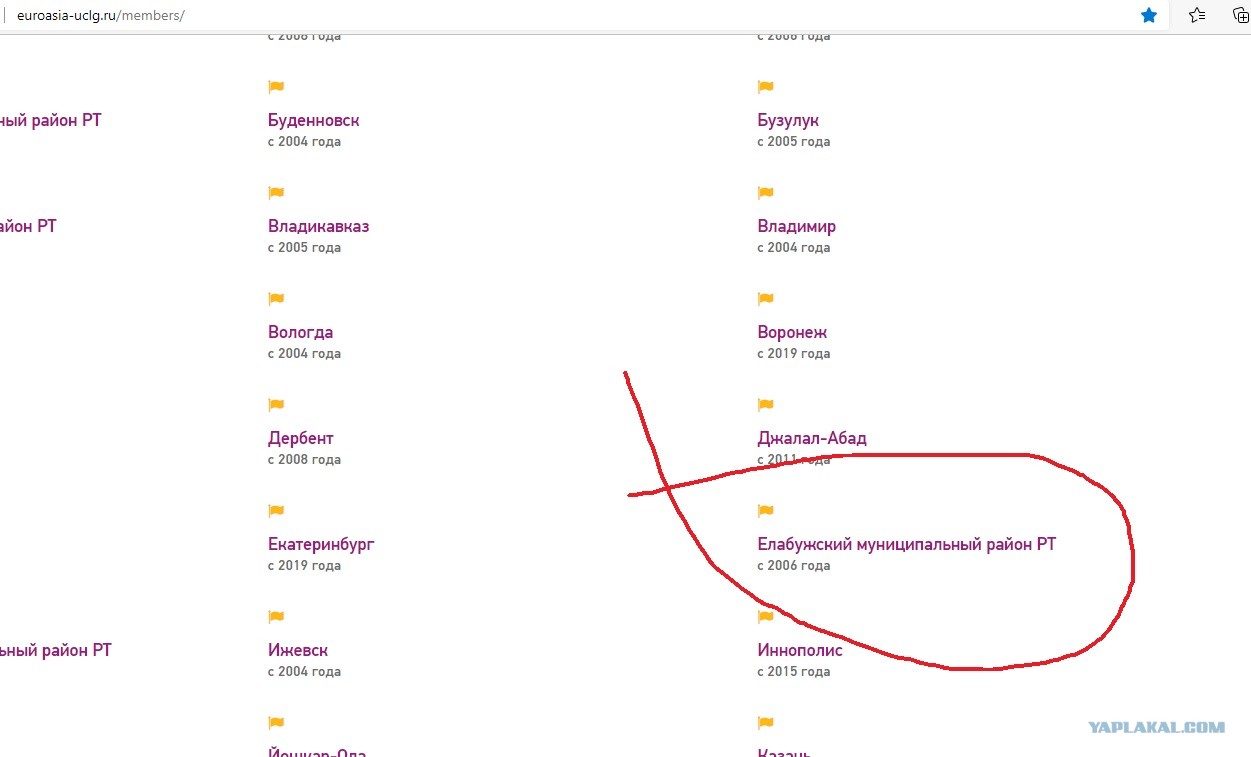Click the flag icon above Екатеринбург
This screenshot has height=757, width=1251.
click(277, 511)
